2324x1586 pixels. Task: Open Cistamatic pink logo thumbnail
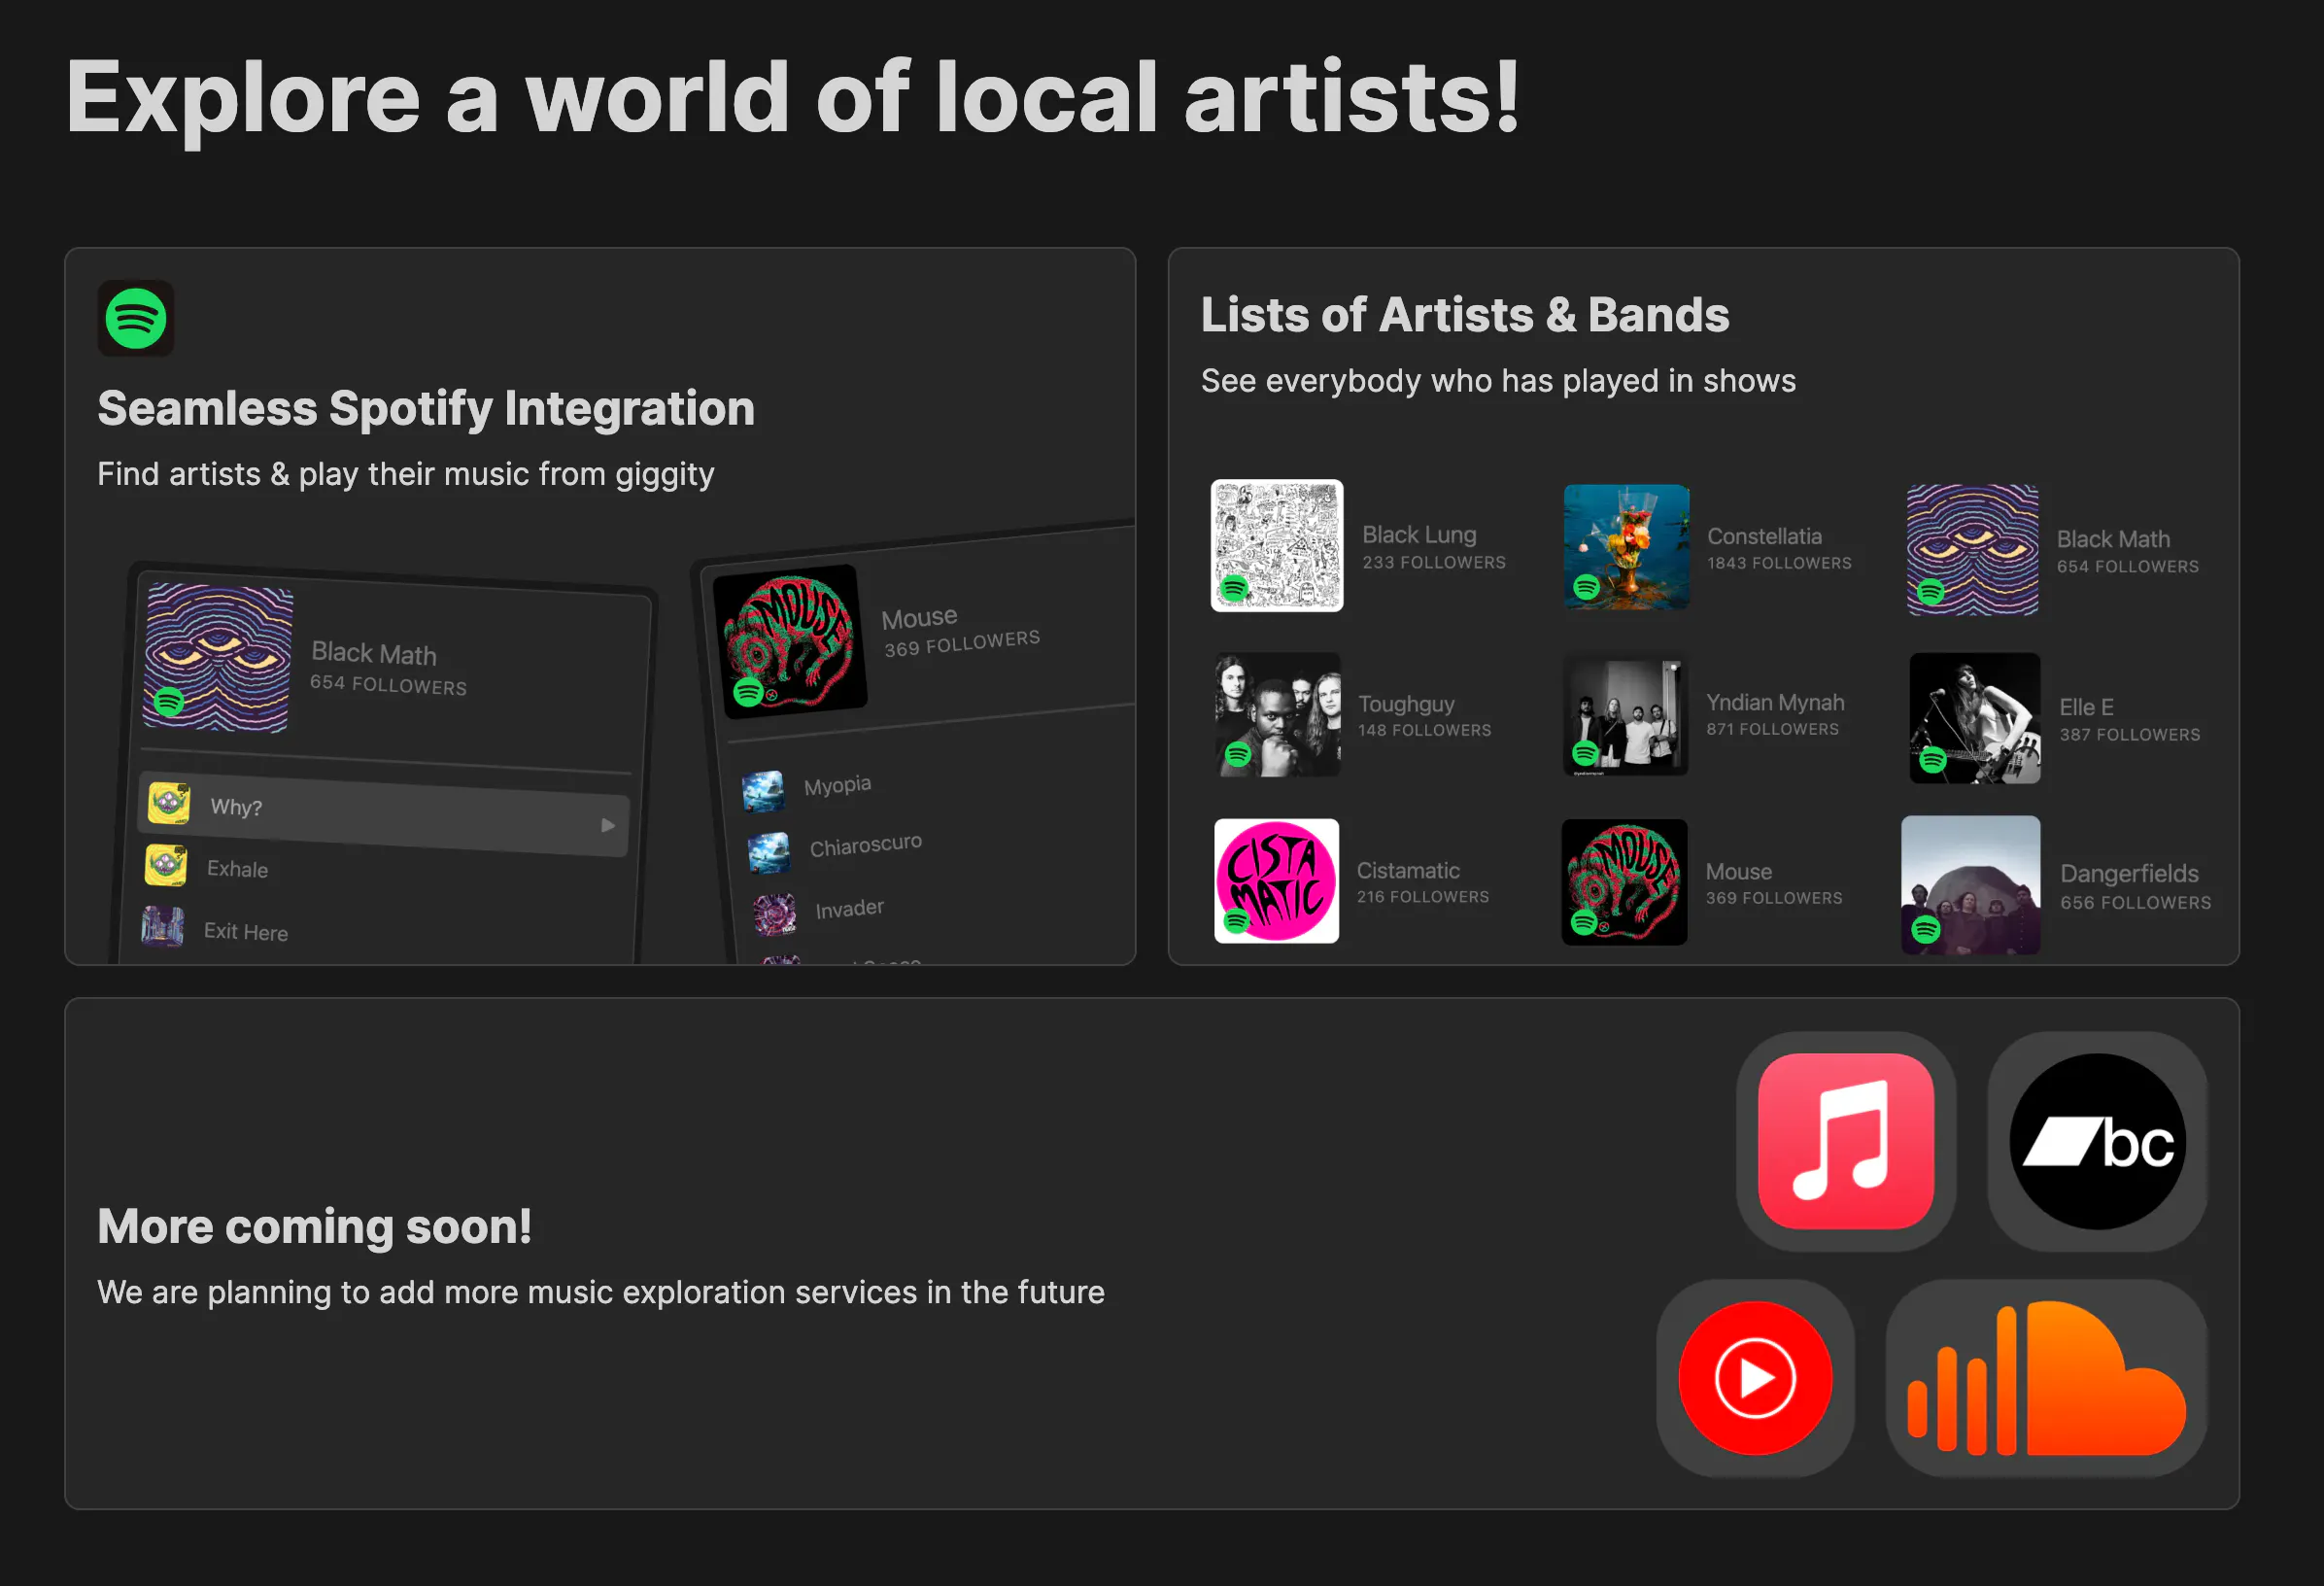[x=1276, y=880]
